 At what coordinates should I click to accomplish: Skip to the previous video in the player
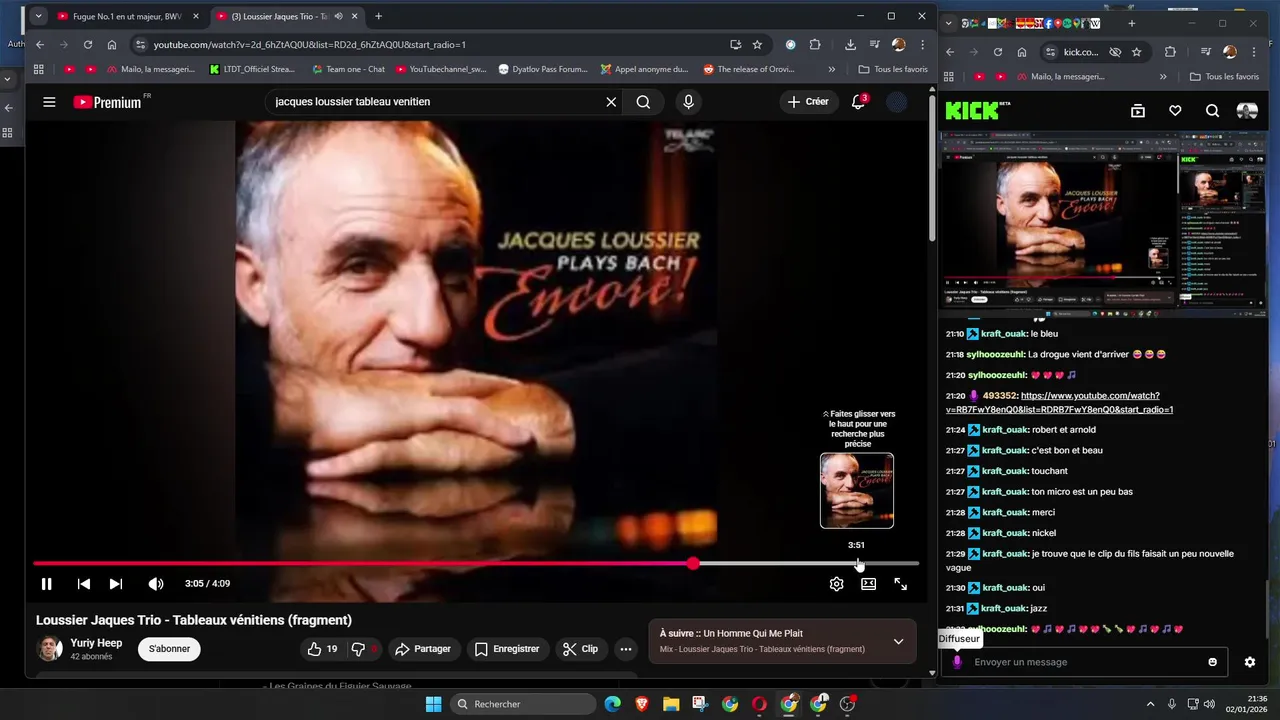[84, 584]
